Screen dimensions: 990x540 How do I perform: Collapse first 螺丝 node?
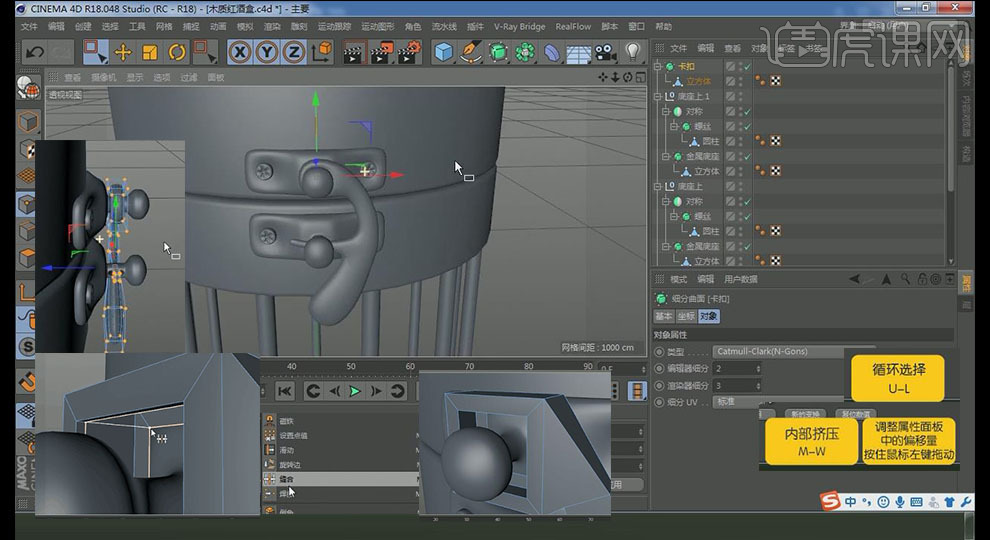[x=673, y=126]
